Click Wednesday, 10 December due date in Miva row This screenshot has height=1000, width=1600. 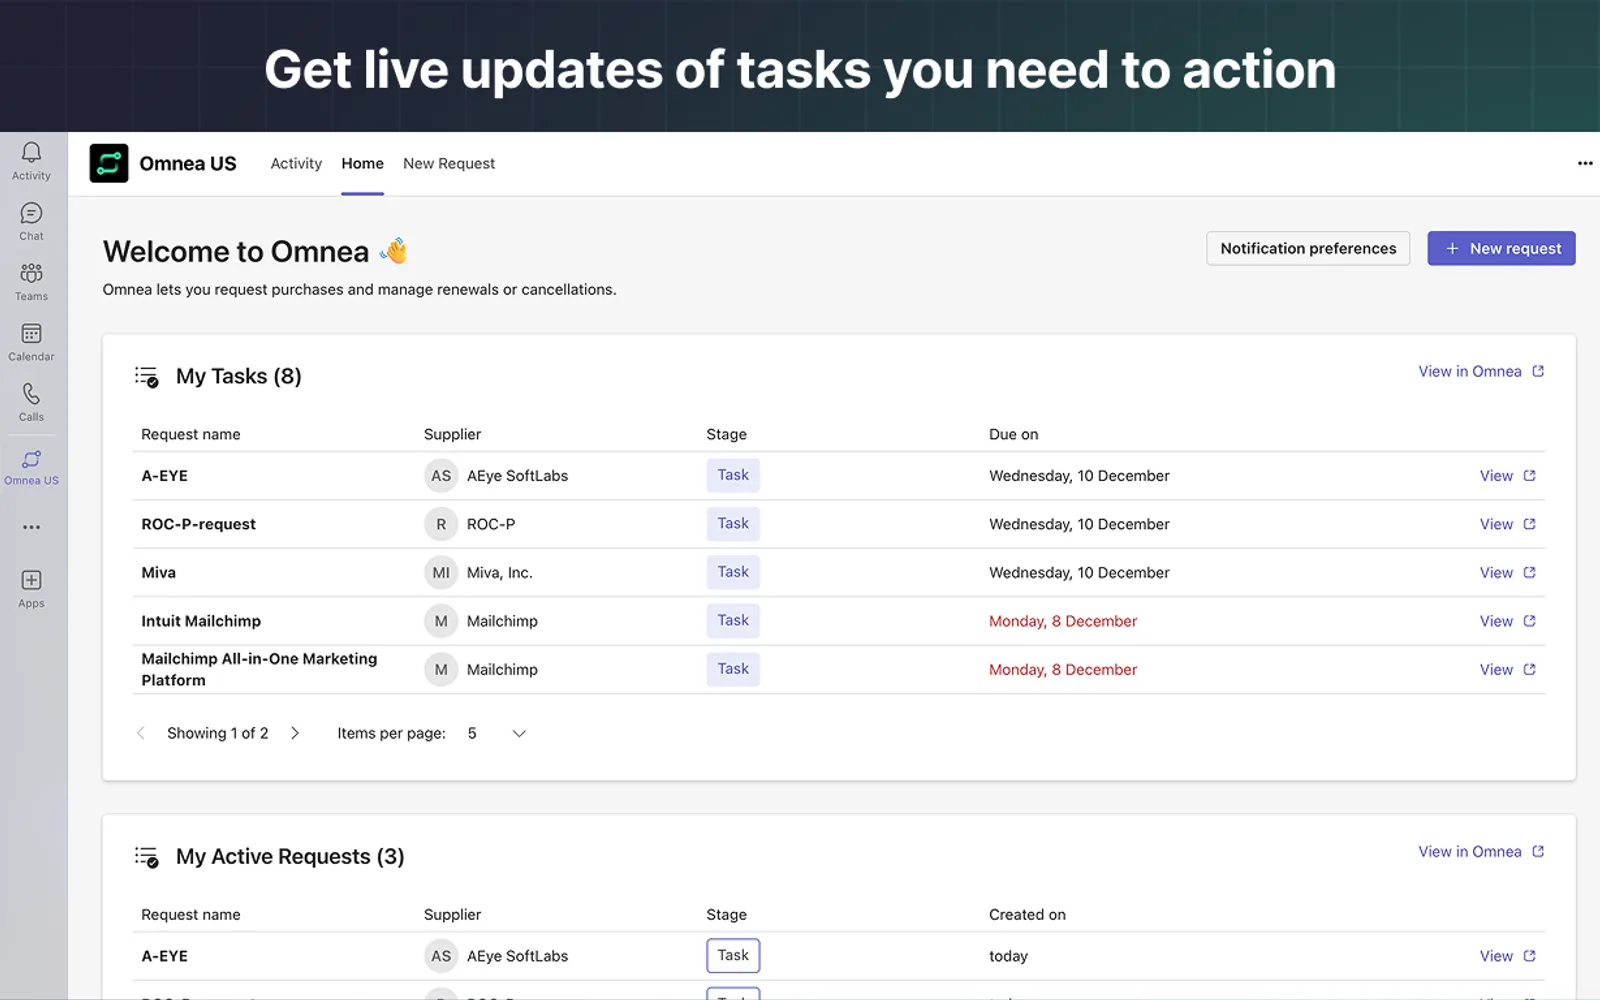[x=1079, y=573]
